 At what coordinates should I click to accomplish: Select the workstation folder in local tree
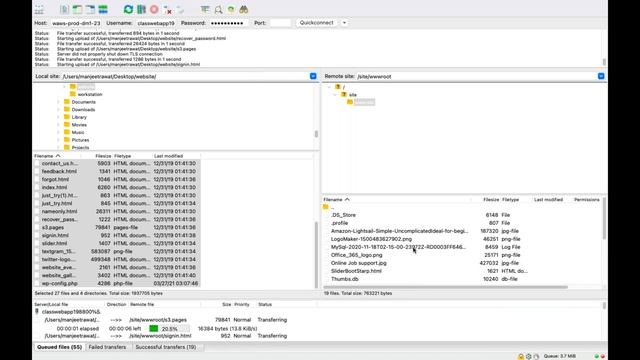[90, 94]
